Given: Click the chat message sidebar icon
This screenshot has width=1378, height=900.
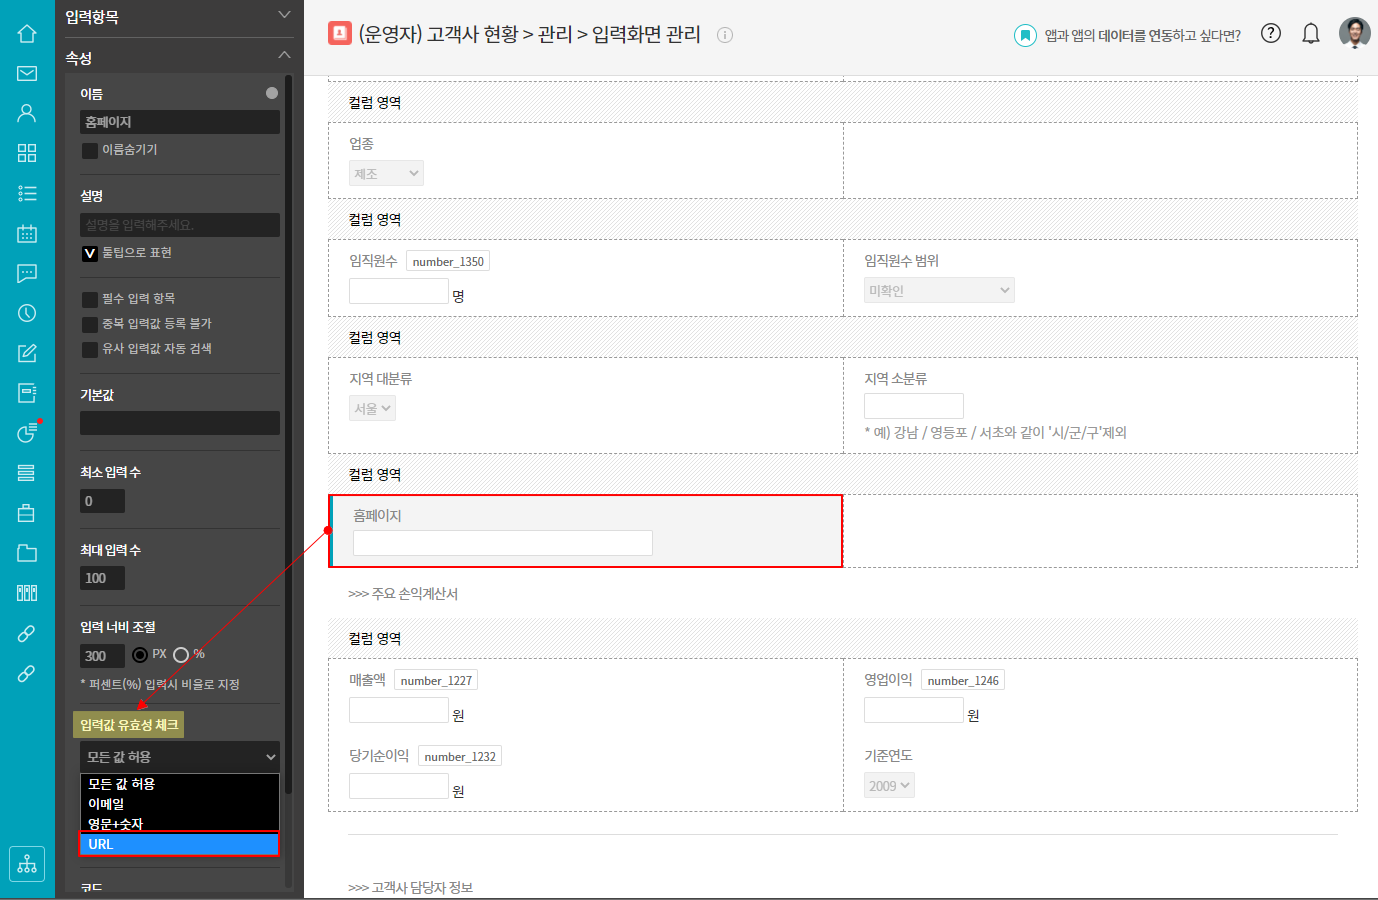Looking at the screenshot, I should [27, 273].
